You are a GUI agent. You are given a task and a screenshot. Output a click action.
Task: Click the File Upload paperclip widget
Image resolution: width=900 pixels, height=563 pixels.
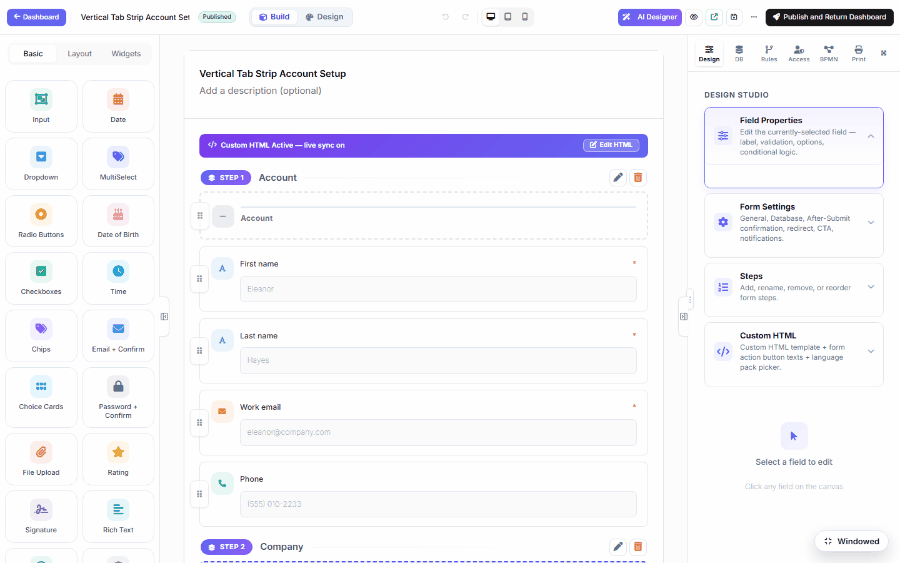[x=41, y=459]
